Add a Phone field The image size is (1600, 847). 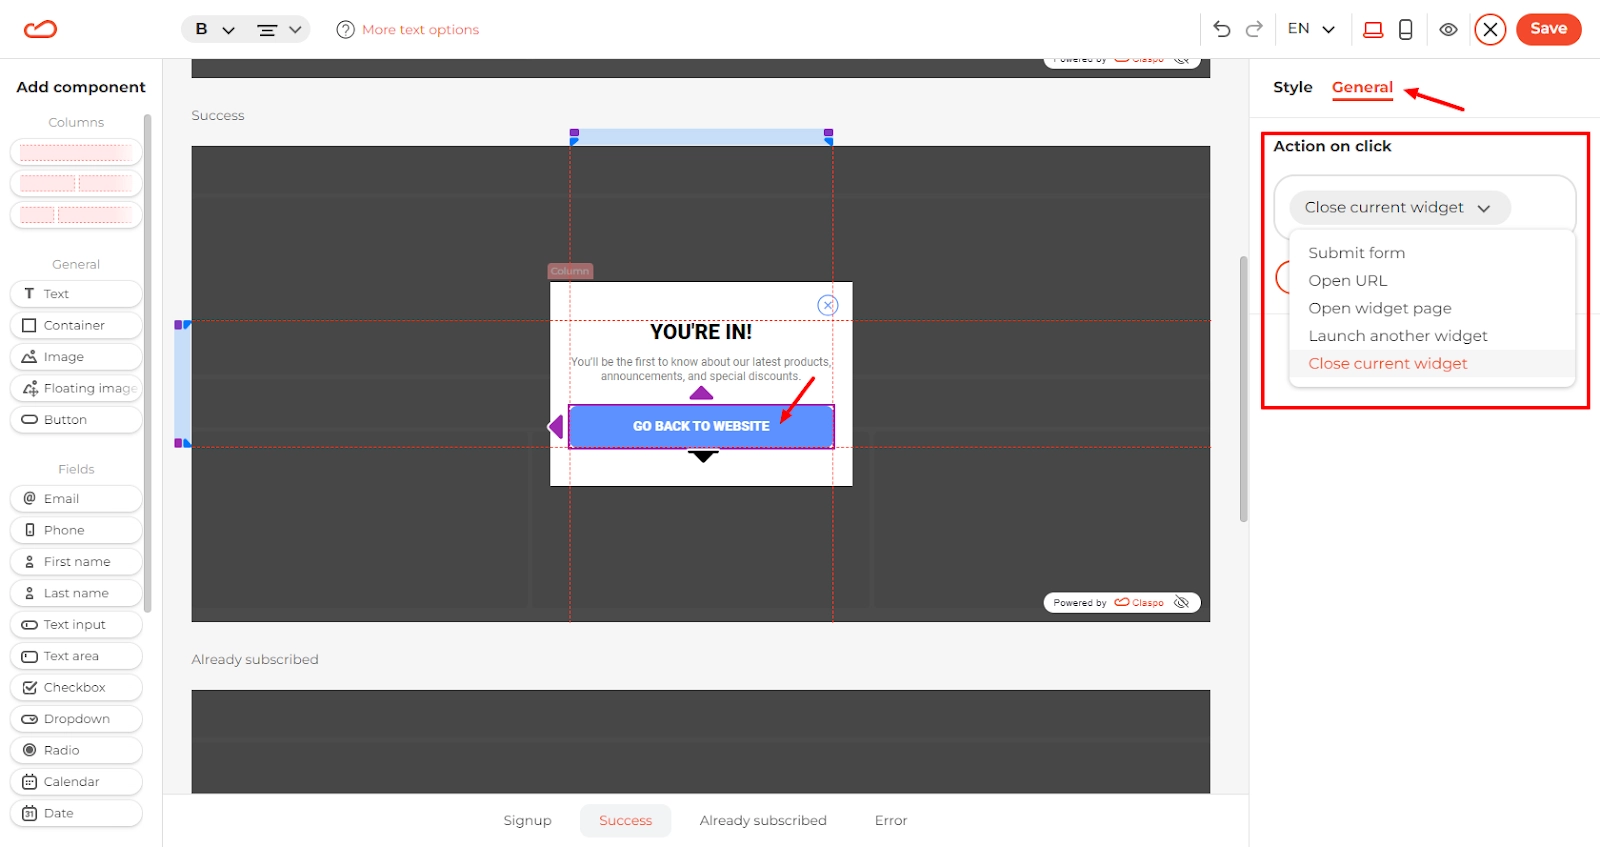[76, 530]
